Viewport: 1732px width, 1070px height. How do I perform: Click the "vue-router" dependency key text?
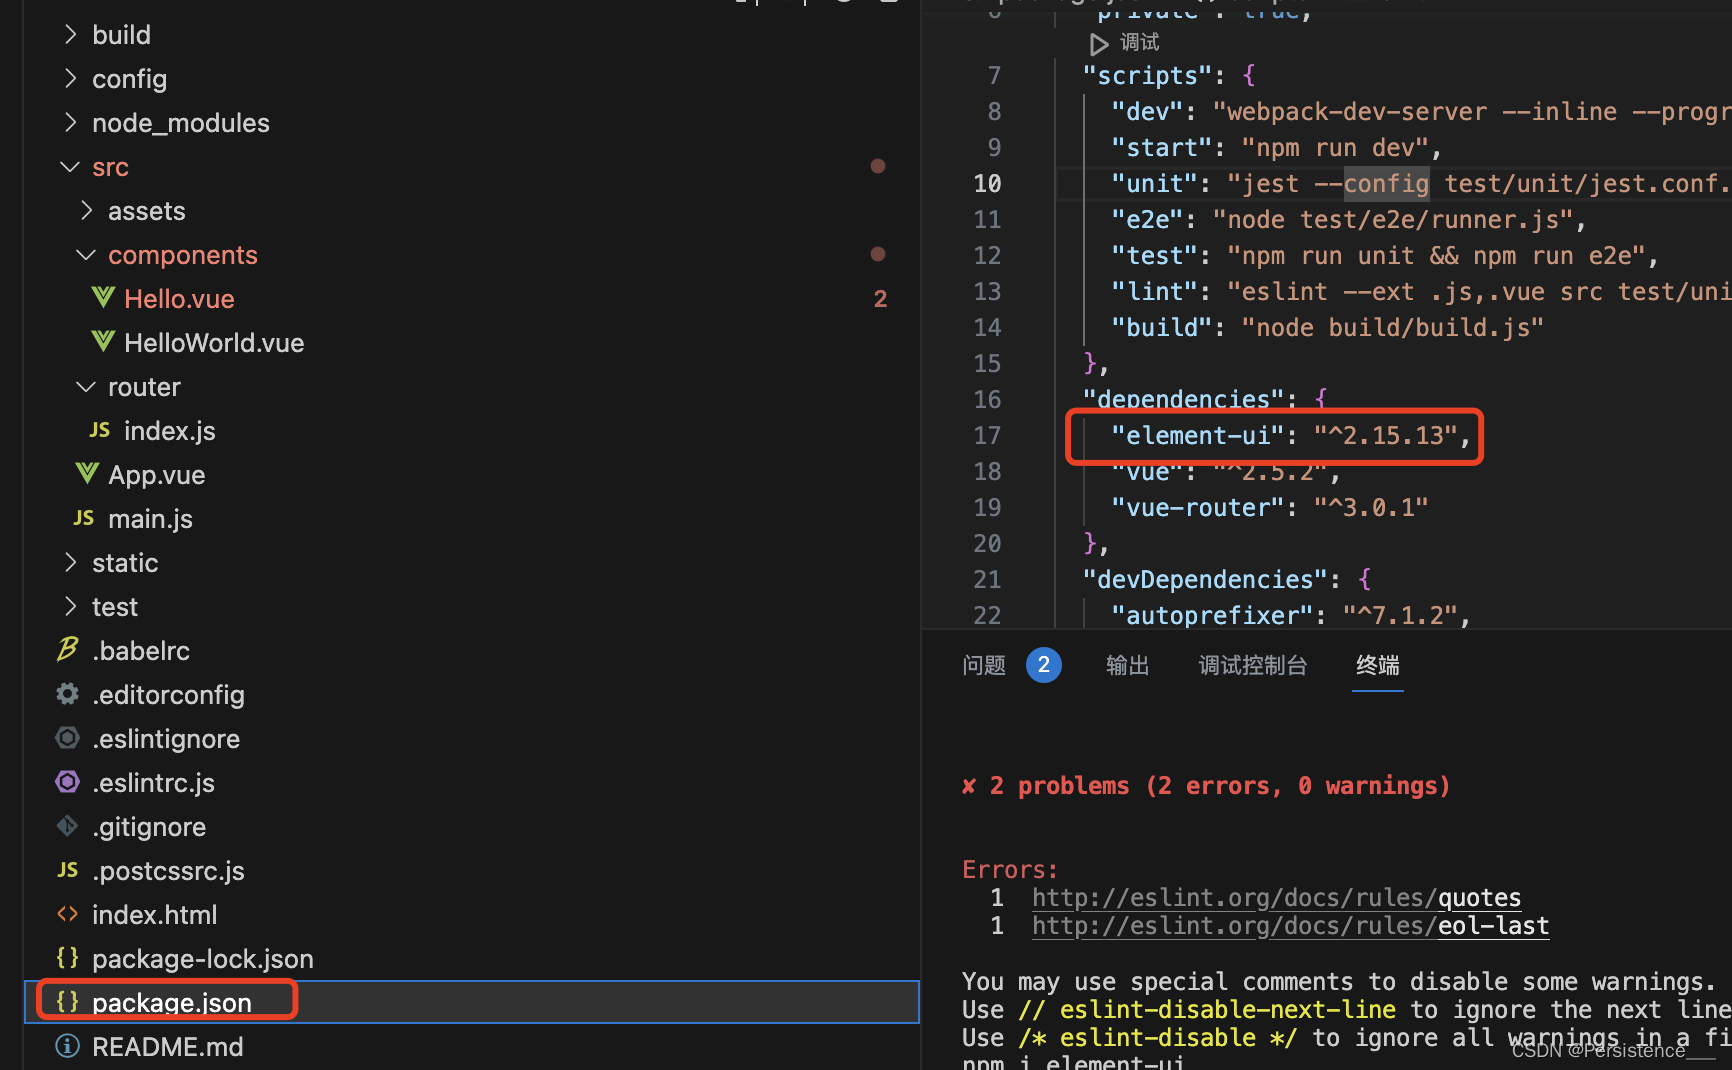tap(1197, 508)
